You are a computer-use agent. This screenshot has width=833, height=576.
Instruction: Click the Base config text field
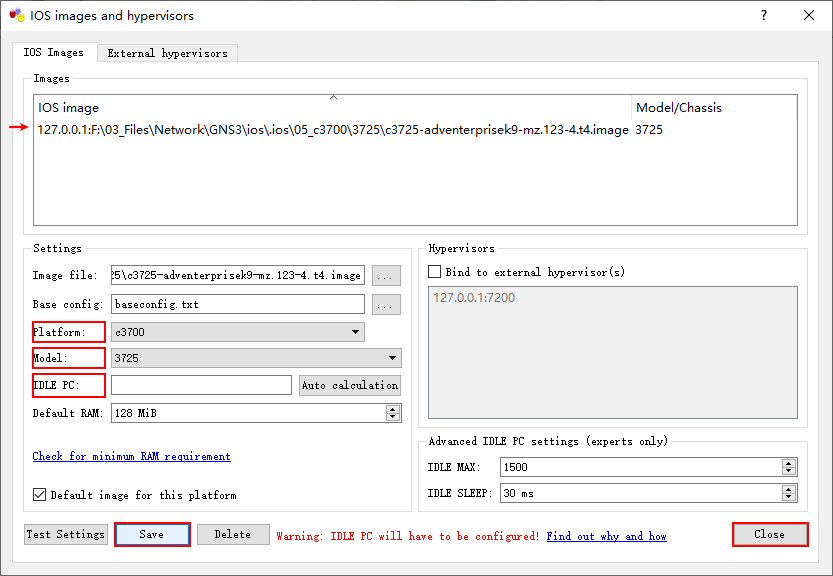pos(237,304)
